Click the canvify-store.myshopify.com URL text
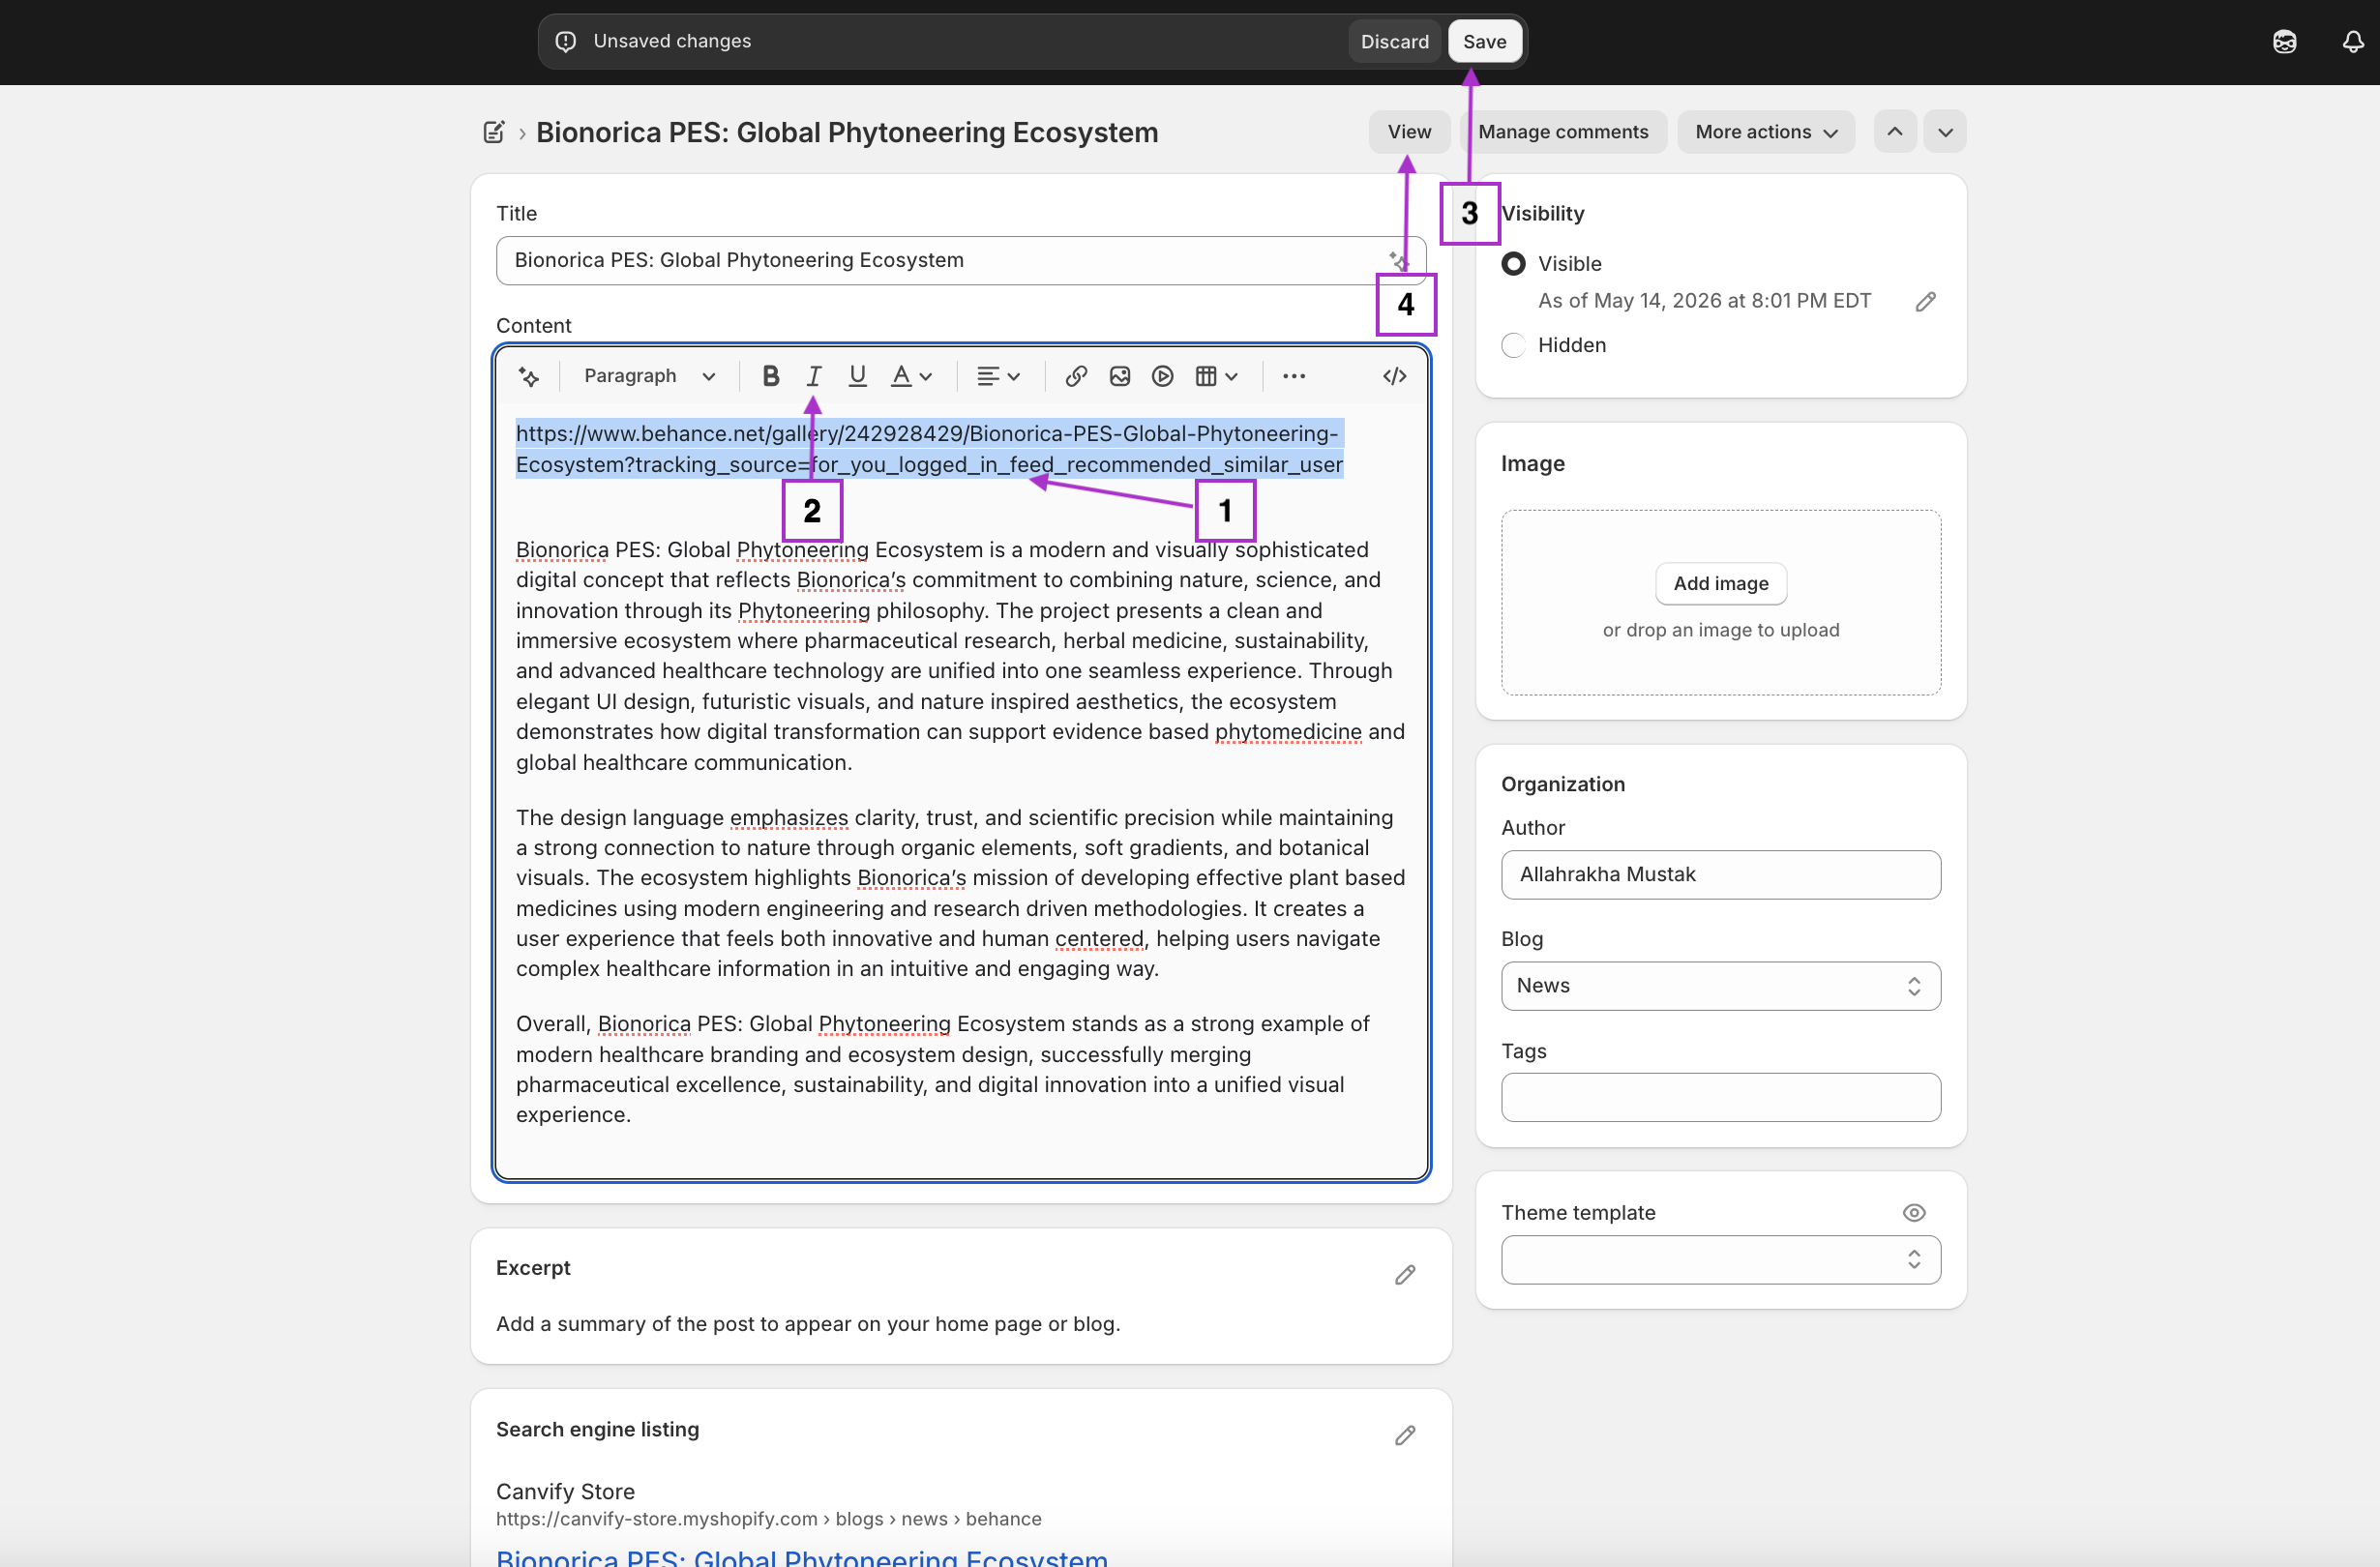The height and width of the screenshot is (1567, 2380). click(x=768, y=1518)
